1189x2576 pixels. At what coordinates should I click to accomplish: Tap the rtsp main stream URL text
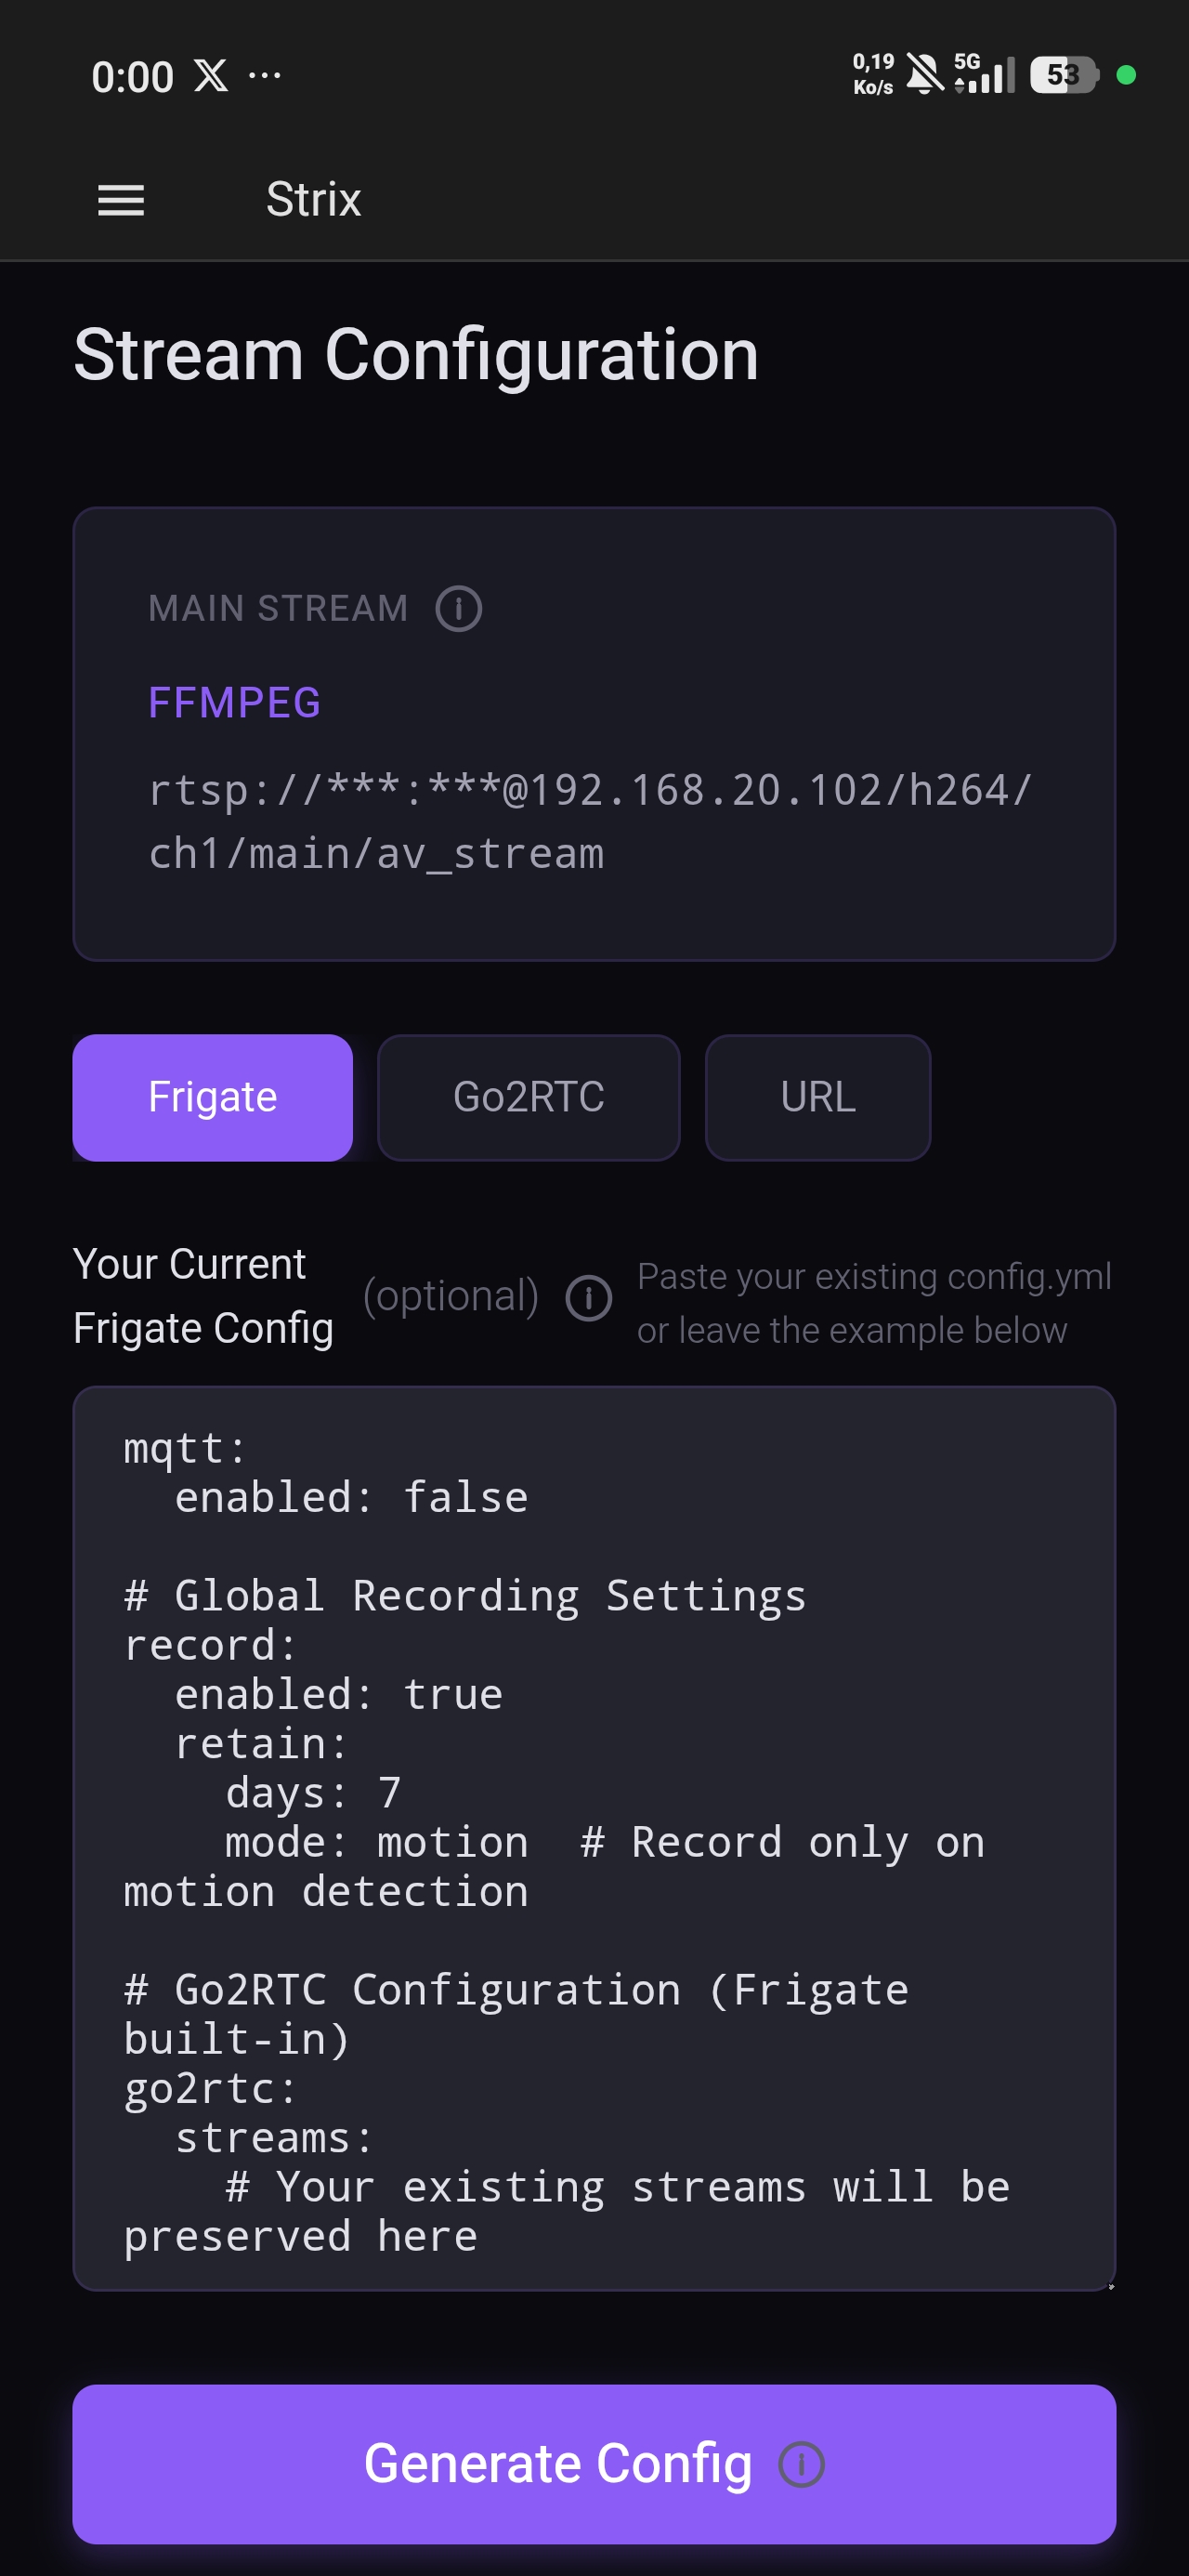pos(590,822)
